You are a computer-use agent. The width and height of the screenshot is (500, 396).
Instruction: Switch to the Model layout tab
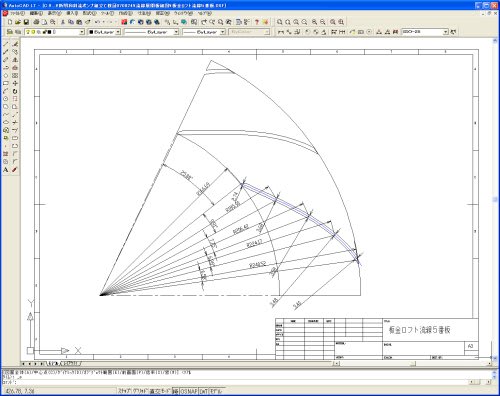click(54, 363)
